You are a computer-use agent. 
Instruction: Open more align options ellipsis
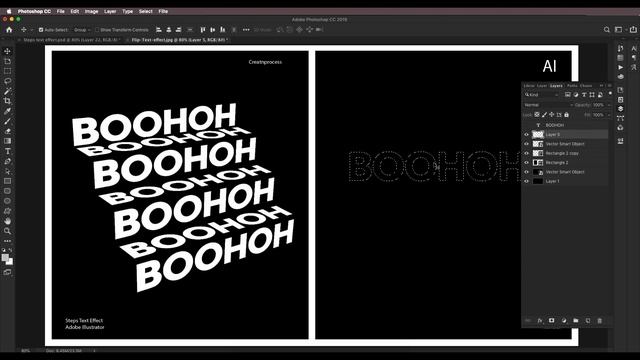(x=246, y=30)
